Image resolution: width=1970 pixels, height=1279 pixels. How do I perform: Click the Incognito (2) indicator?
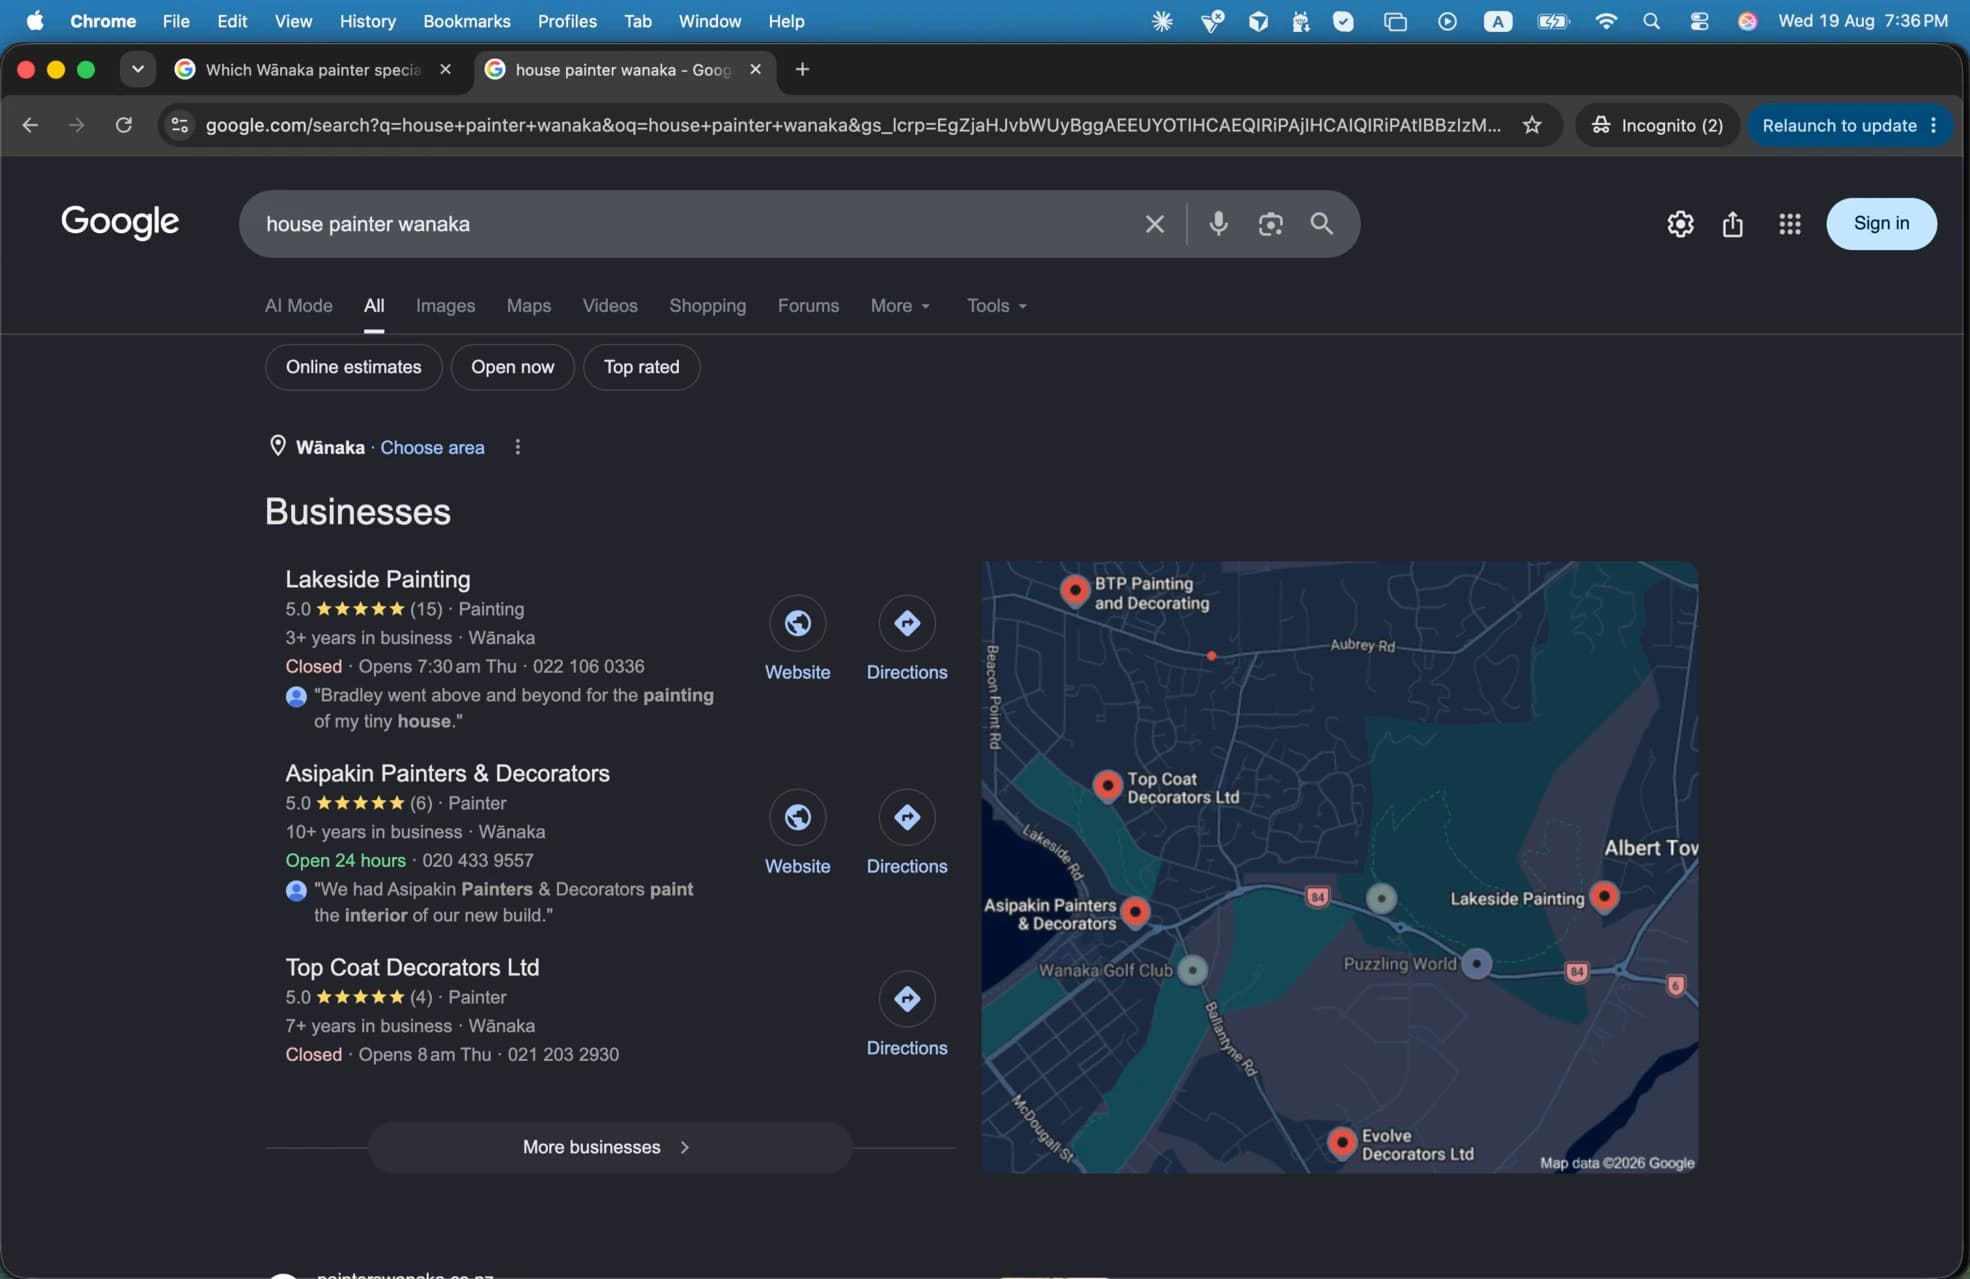pyautogui.click(x=1657, y=125)
